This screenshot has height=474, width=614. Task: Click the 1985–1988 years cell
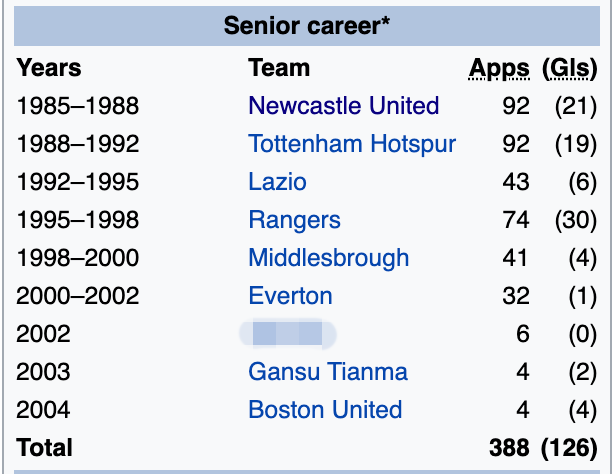(78, 106)
